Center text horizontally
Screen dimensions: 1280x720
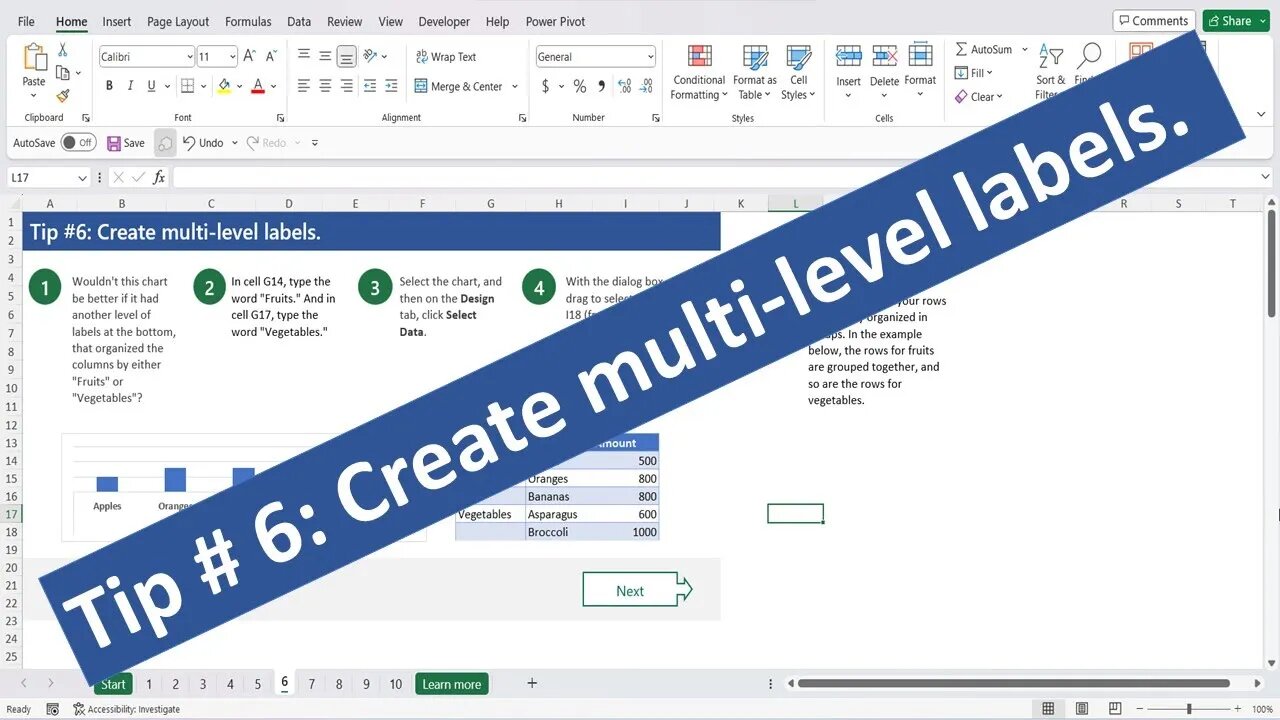325,87
